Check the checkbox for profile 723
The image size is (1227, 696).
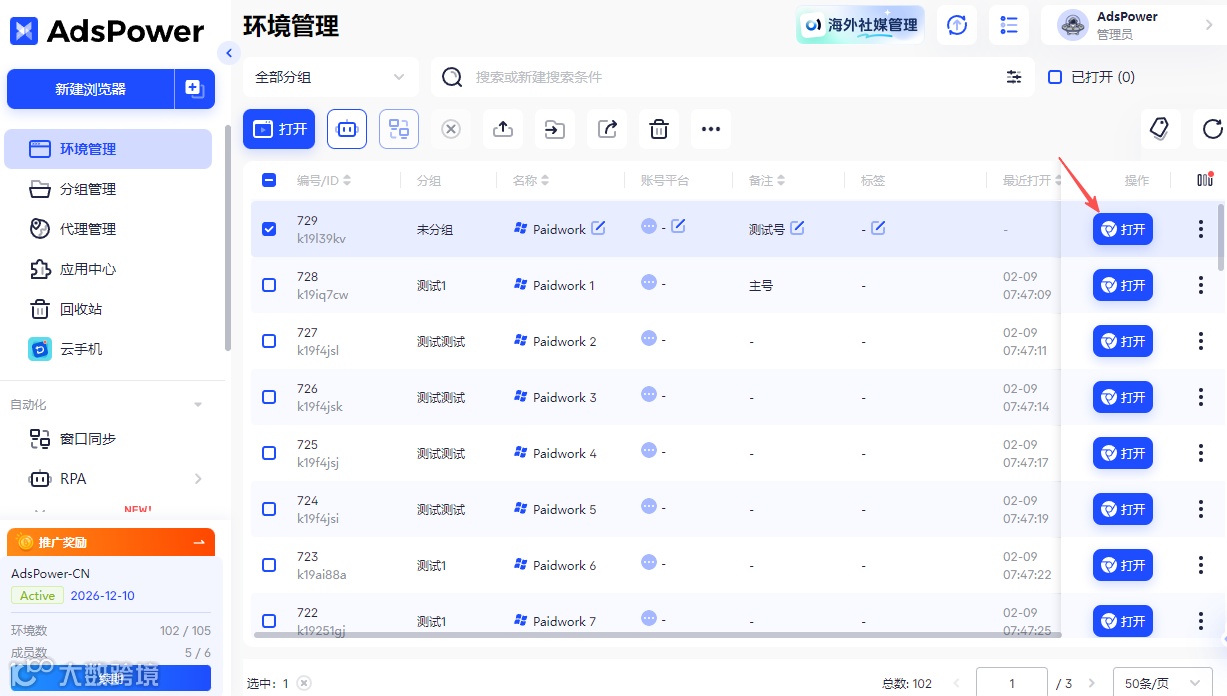click(269, 565)
